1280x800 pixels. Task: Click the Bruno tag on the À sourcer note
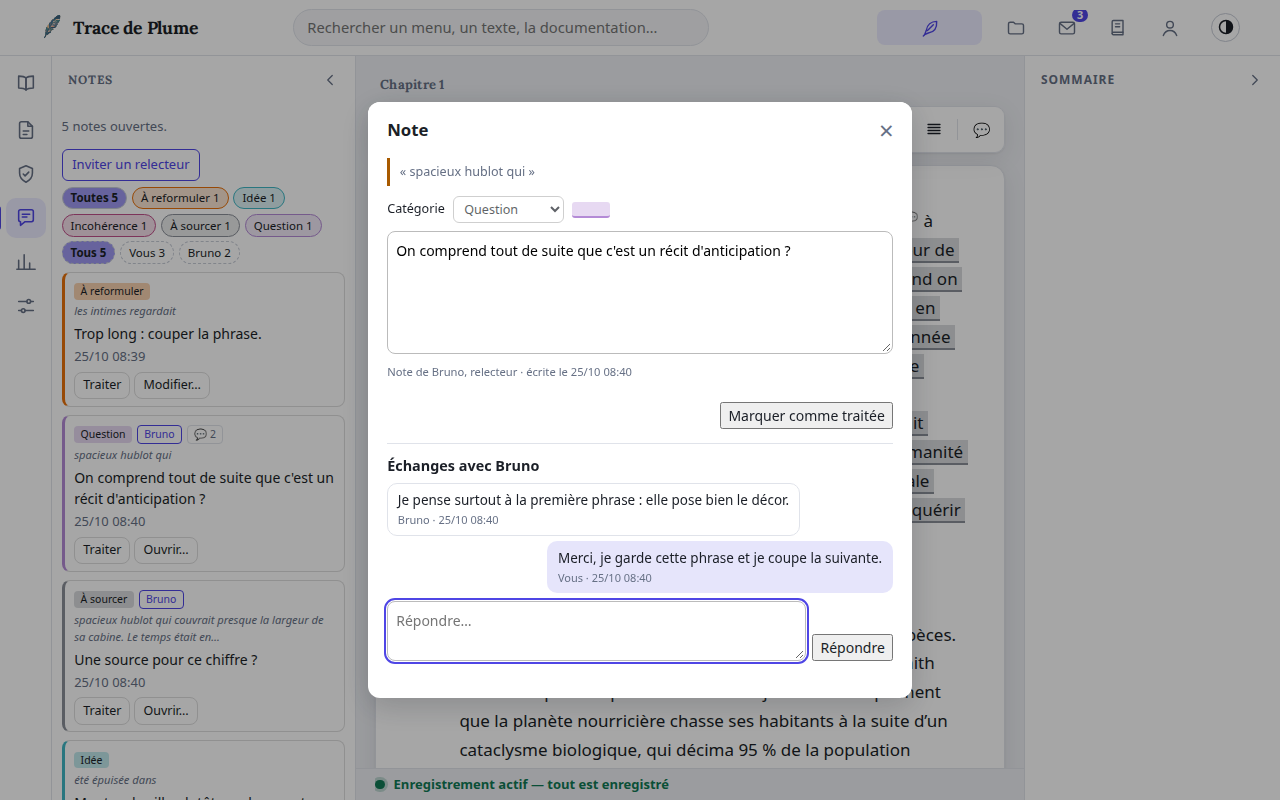pos(161,599)
